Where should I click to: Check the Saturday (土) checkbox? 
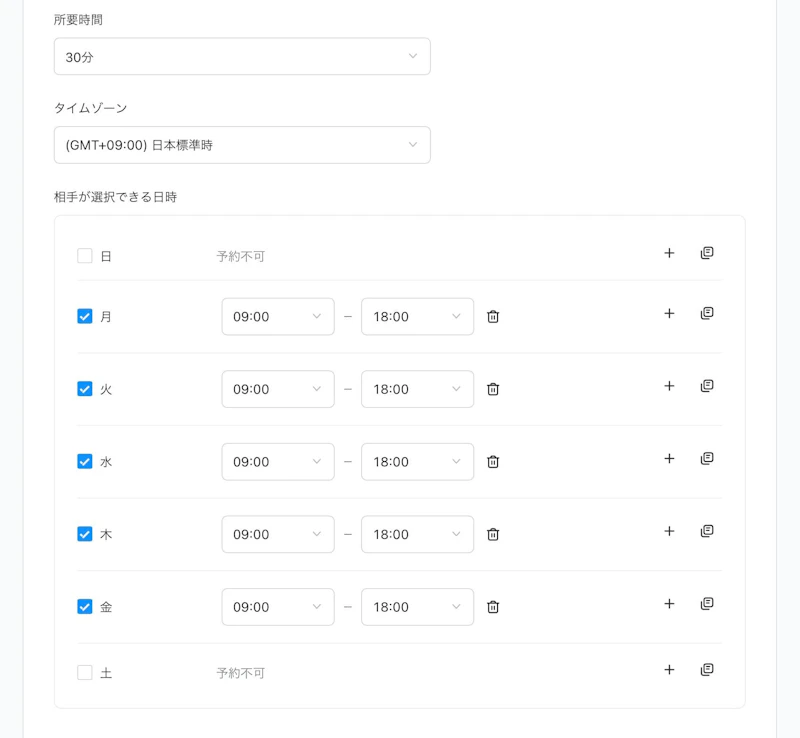pyautogui.click(x=85, y=672)
